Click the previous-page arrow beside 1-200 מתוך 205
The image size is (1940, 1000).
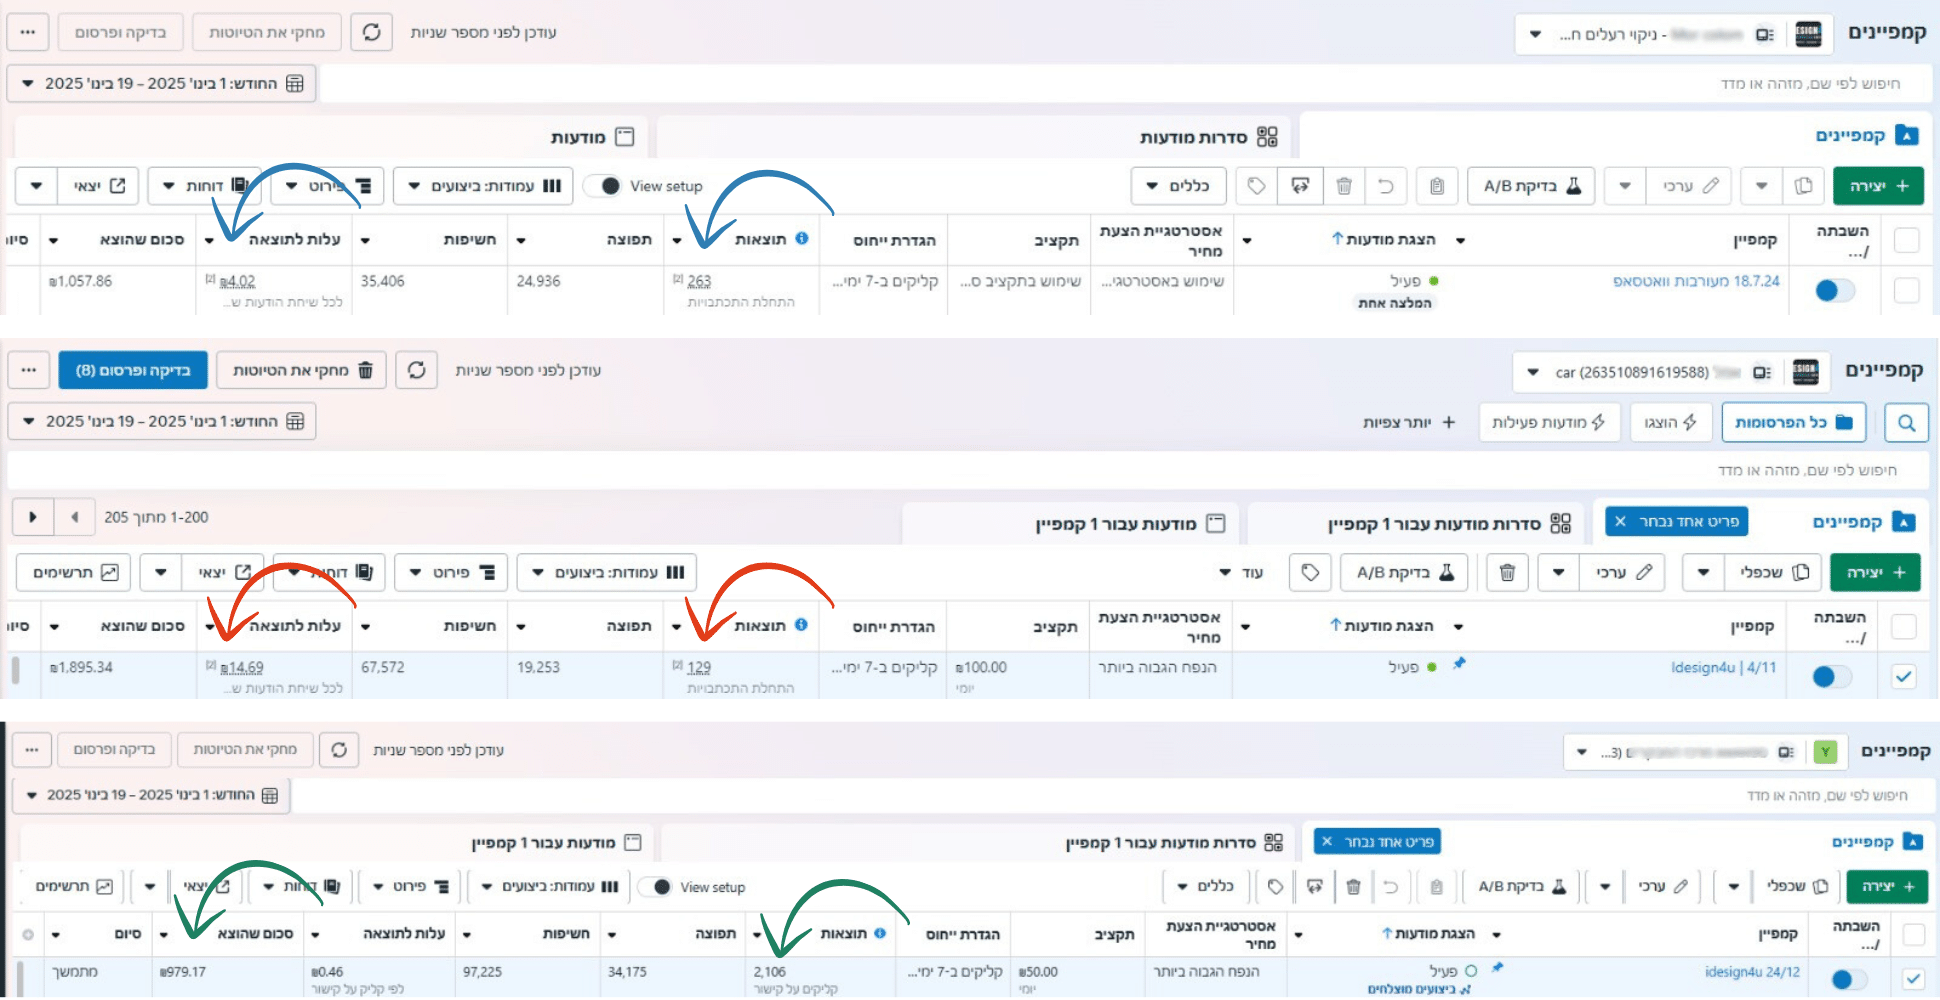point(75,517)
